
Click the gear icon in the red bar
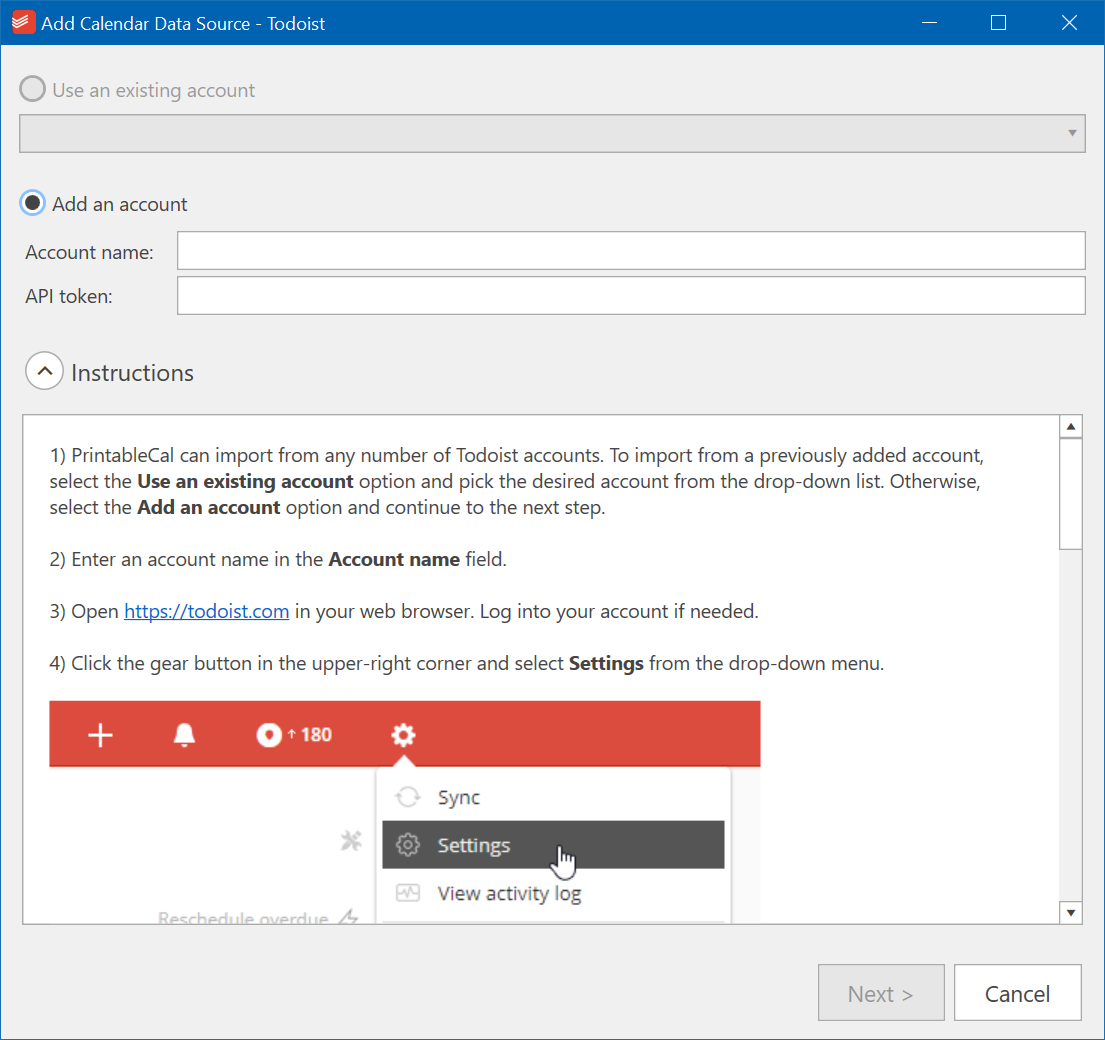(x=403, y=735)
